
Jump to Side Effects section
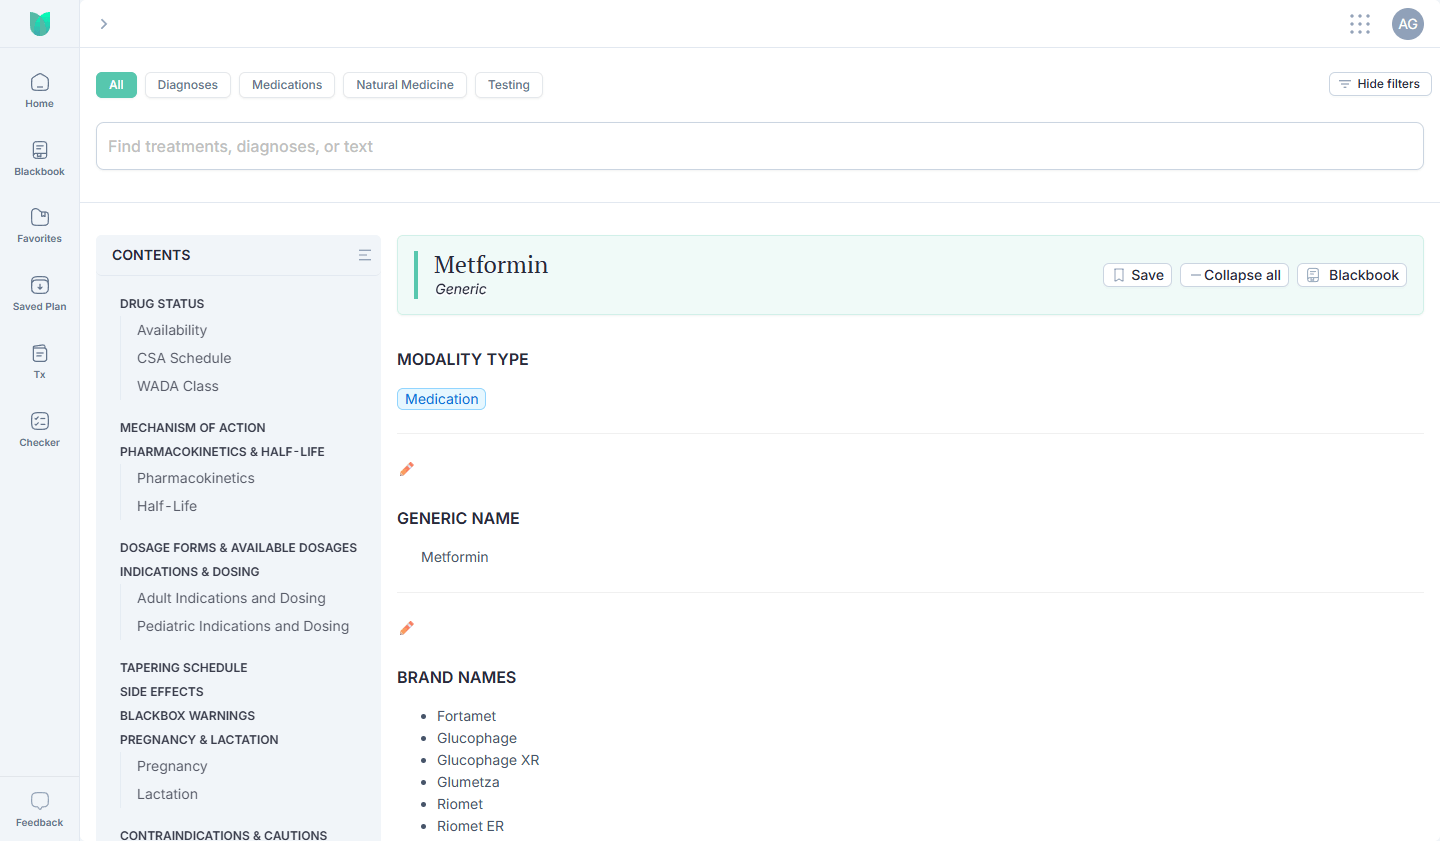(x=162, y=692)
